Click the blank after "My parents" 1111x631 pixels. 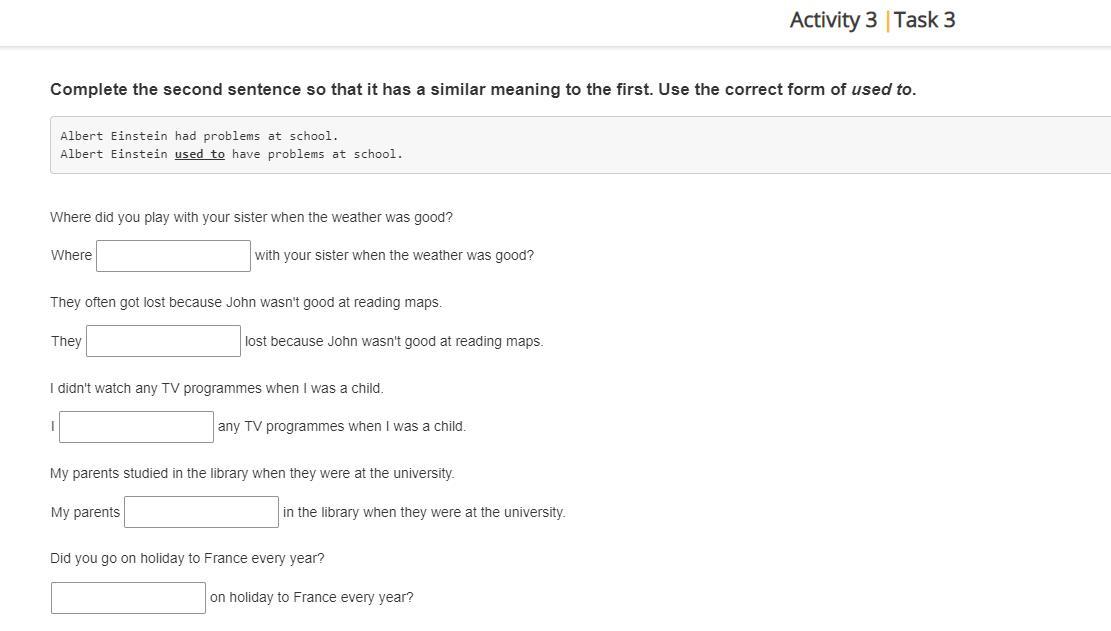pyautogui.click(x=201, y=512)
